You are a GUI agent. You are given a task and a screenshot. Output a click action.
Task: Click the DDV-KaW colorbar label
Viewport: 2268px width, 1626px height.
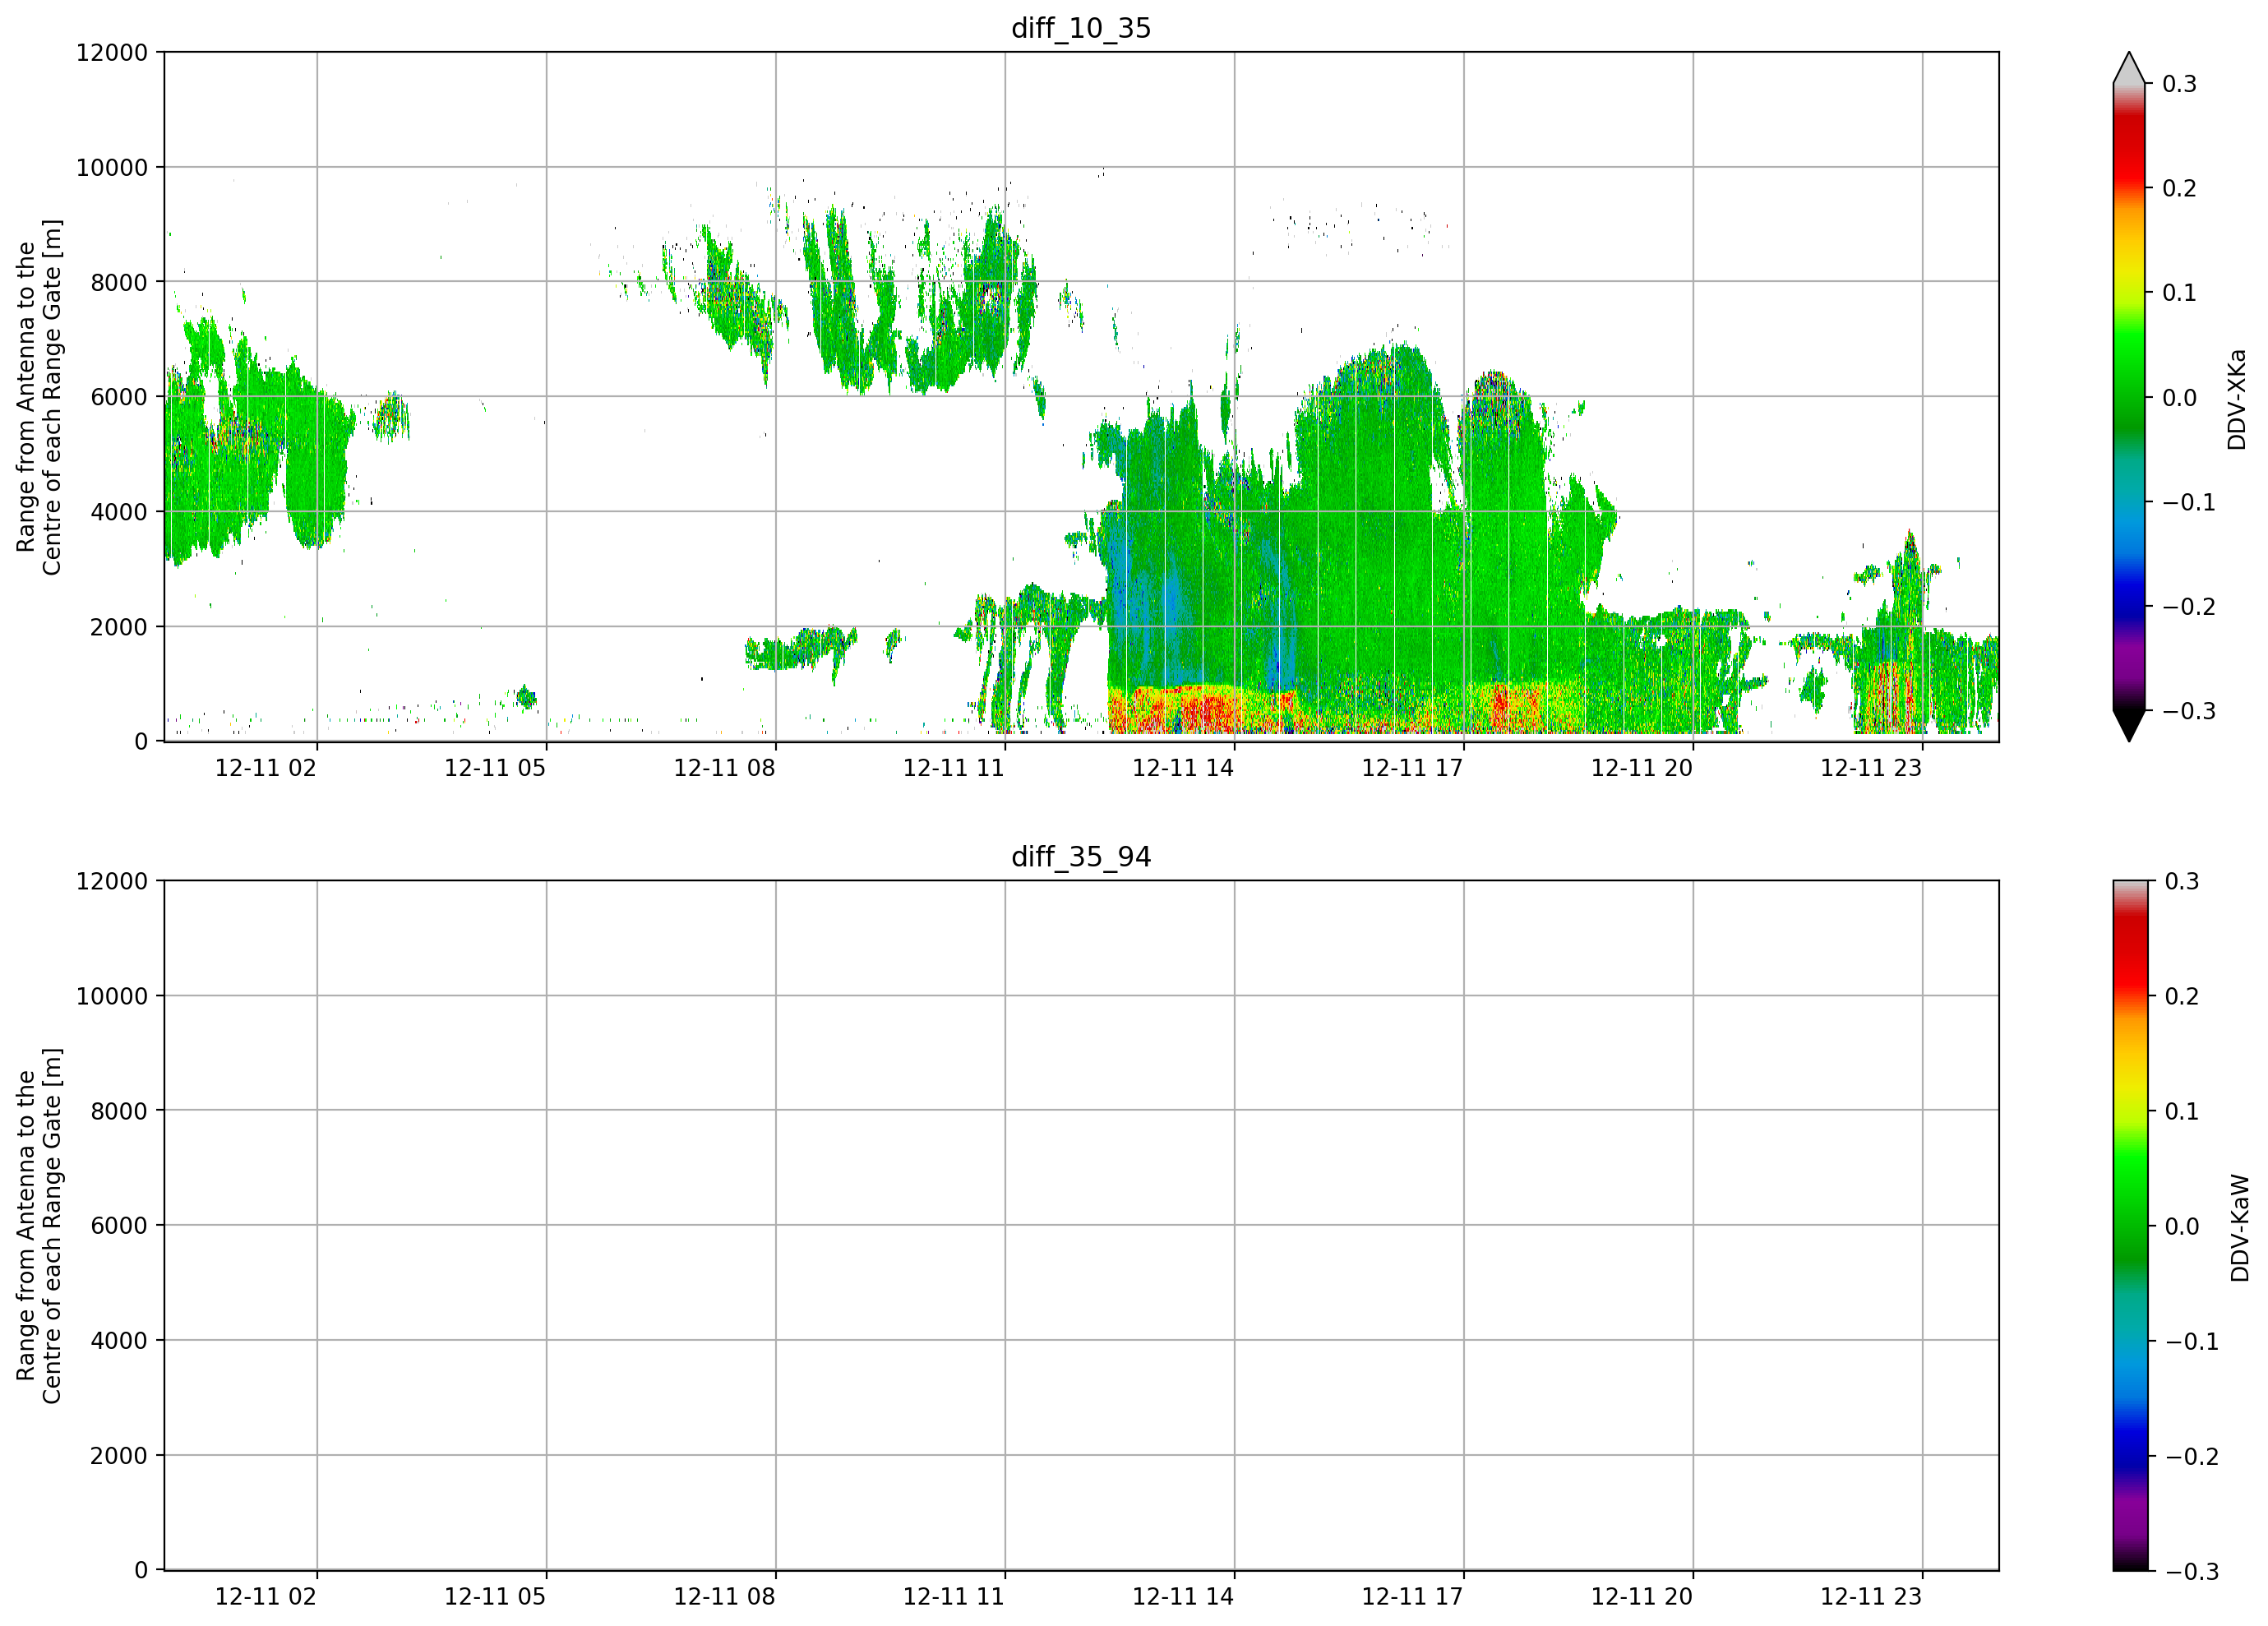(2239, 1228)
